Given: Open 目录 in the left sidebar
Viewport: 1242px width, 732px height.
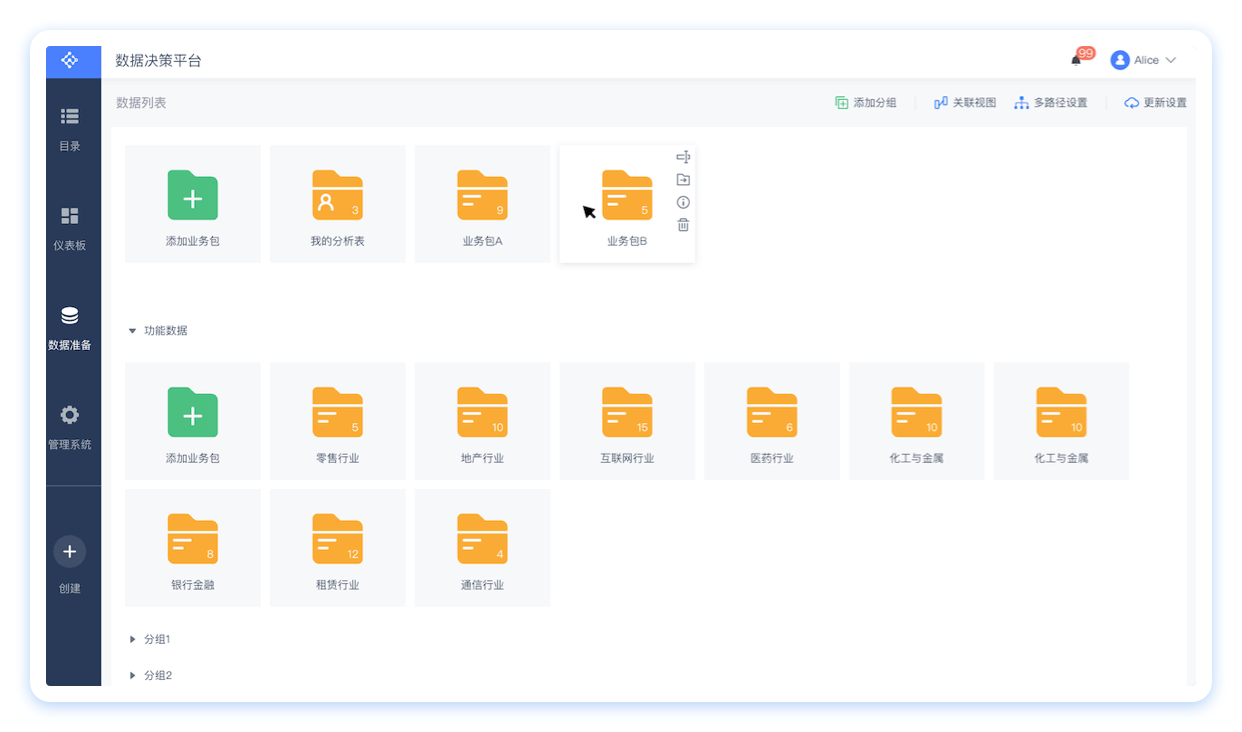Looking at the screenshot, I should (70, 128).
